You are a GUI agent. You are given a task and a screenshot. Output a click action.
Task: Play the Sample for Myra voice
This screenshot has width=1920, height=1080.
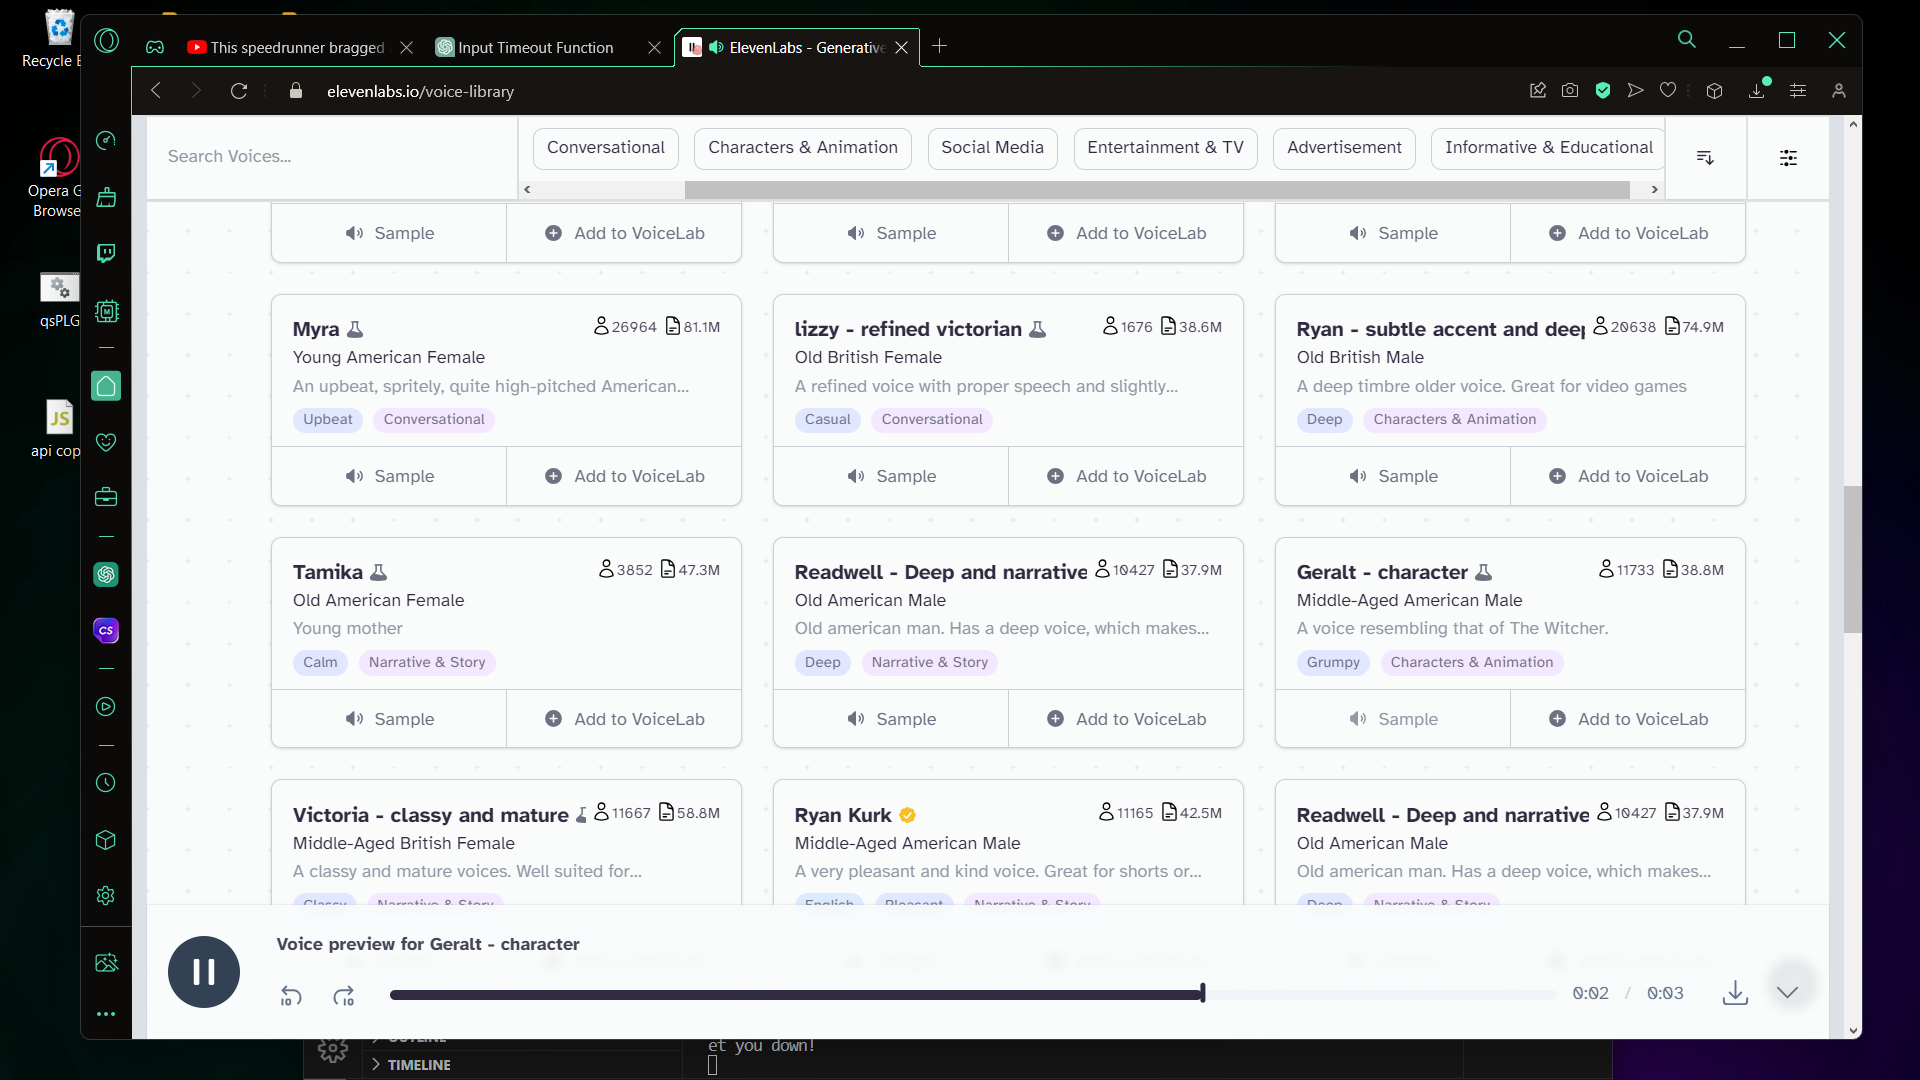[x=390, y=476]
